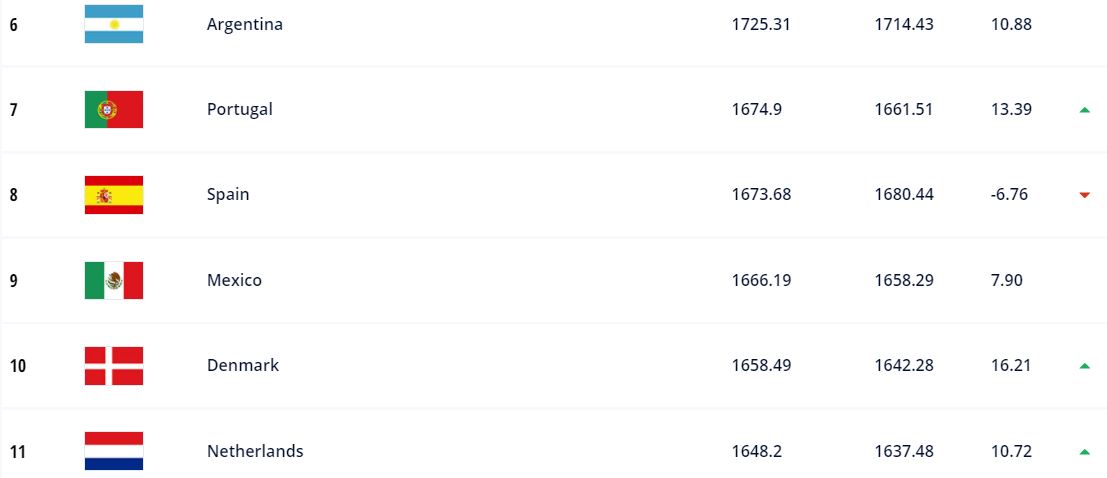Click Spain's previous points 1680.44
The image size is (1107, 478).
[903, 195]
